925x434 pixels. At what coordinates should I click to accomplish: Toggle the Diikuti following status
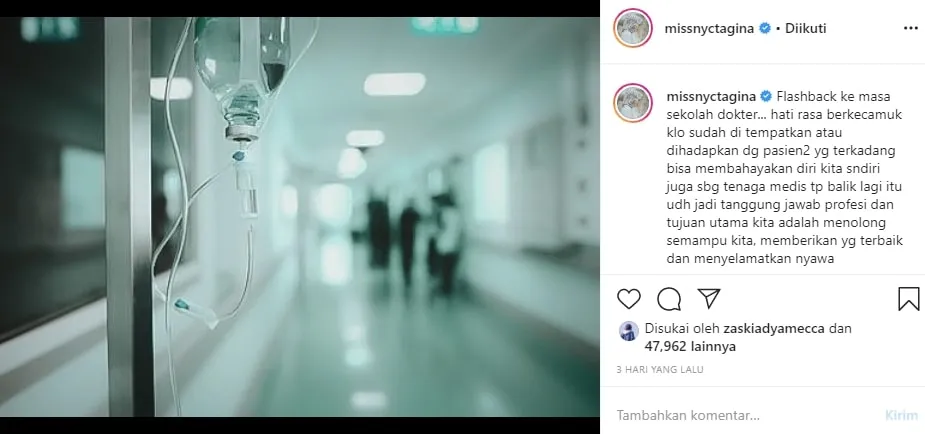pyautogui.click(x=805, y=28)
